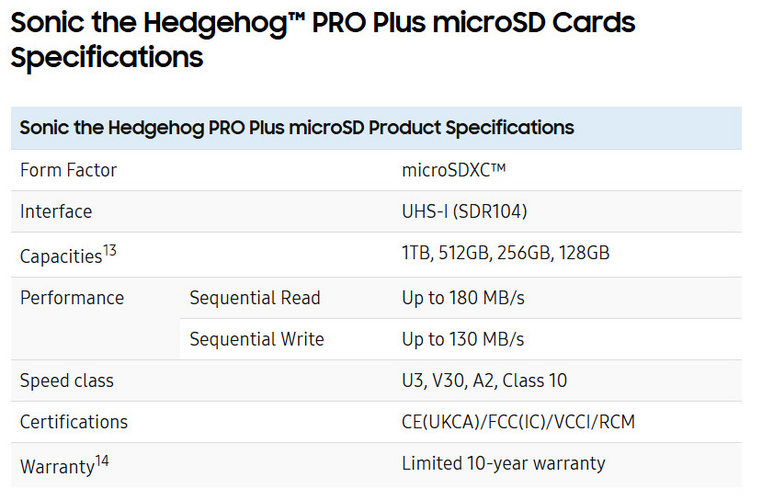
Task: Select the Performance row label
Action: coord(72,298)
